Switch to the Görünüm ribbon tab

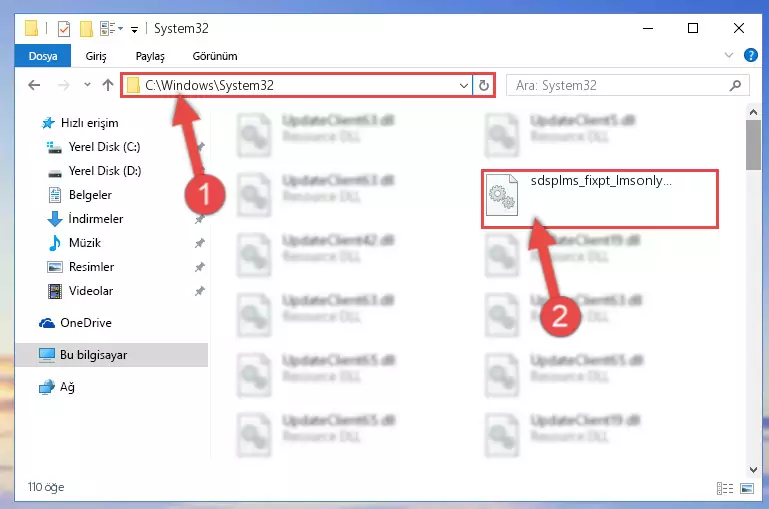(x=215, y=56)
